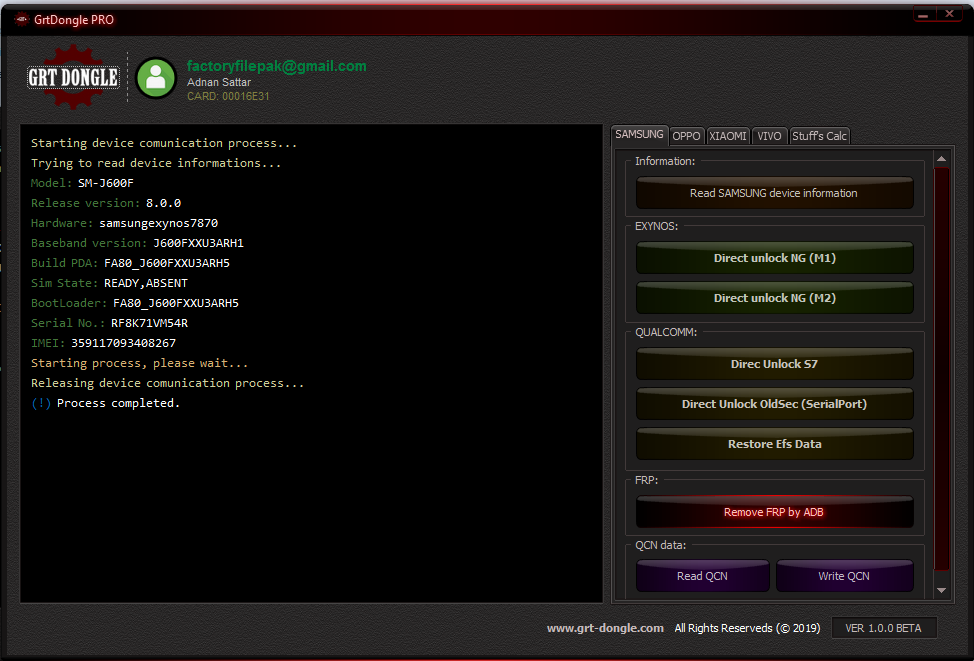Image resolution: width=974 pixels, height=661 pixels.
Task: Click All Rights Reserveds (© 2019) text
Action: [747, 628]
